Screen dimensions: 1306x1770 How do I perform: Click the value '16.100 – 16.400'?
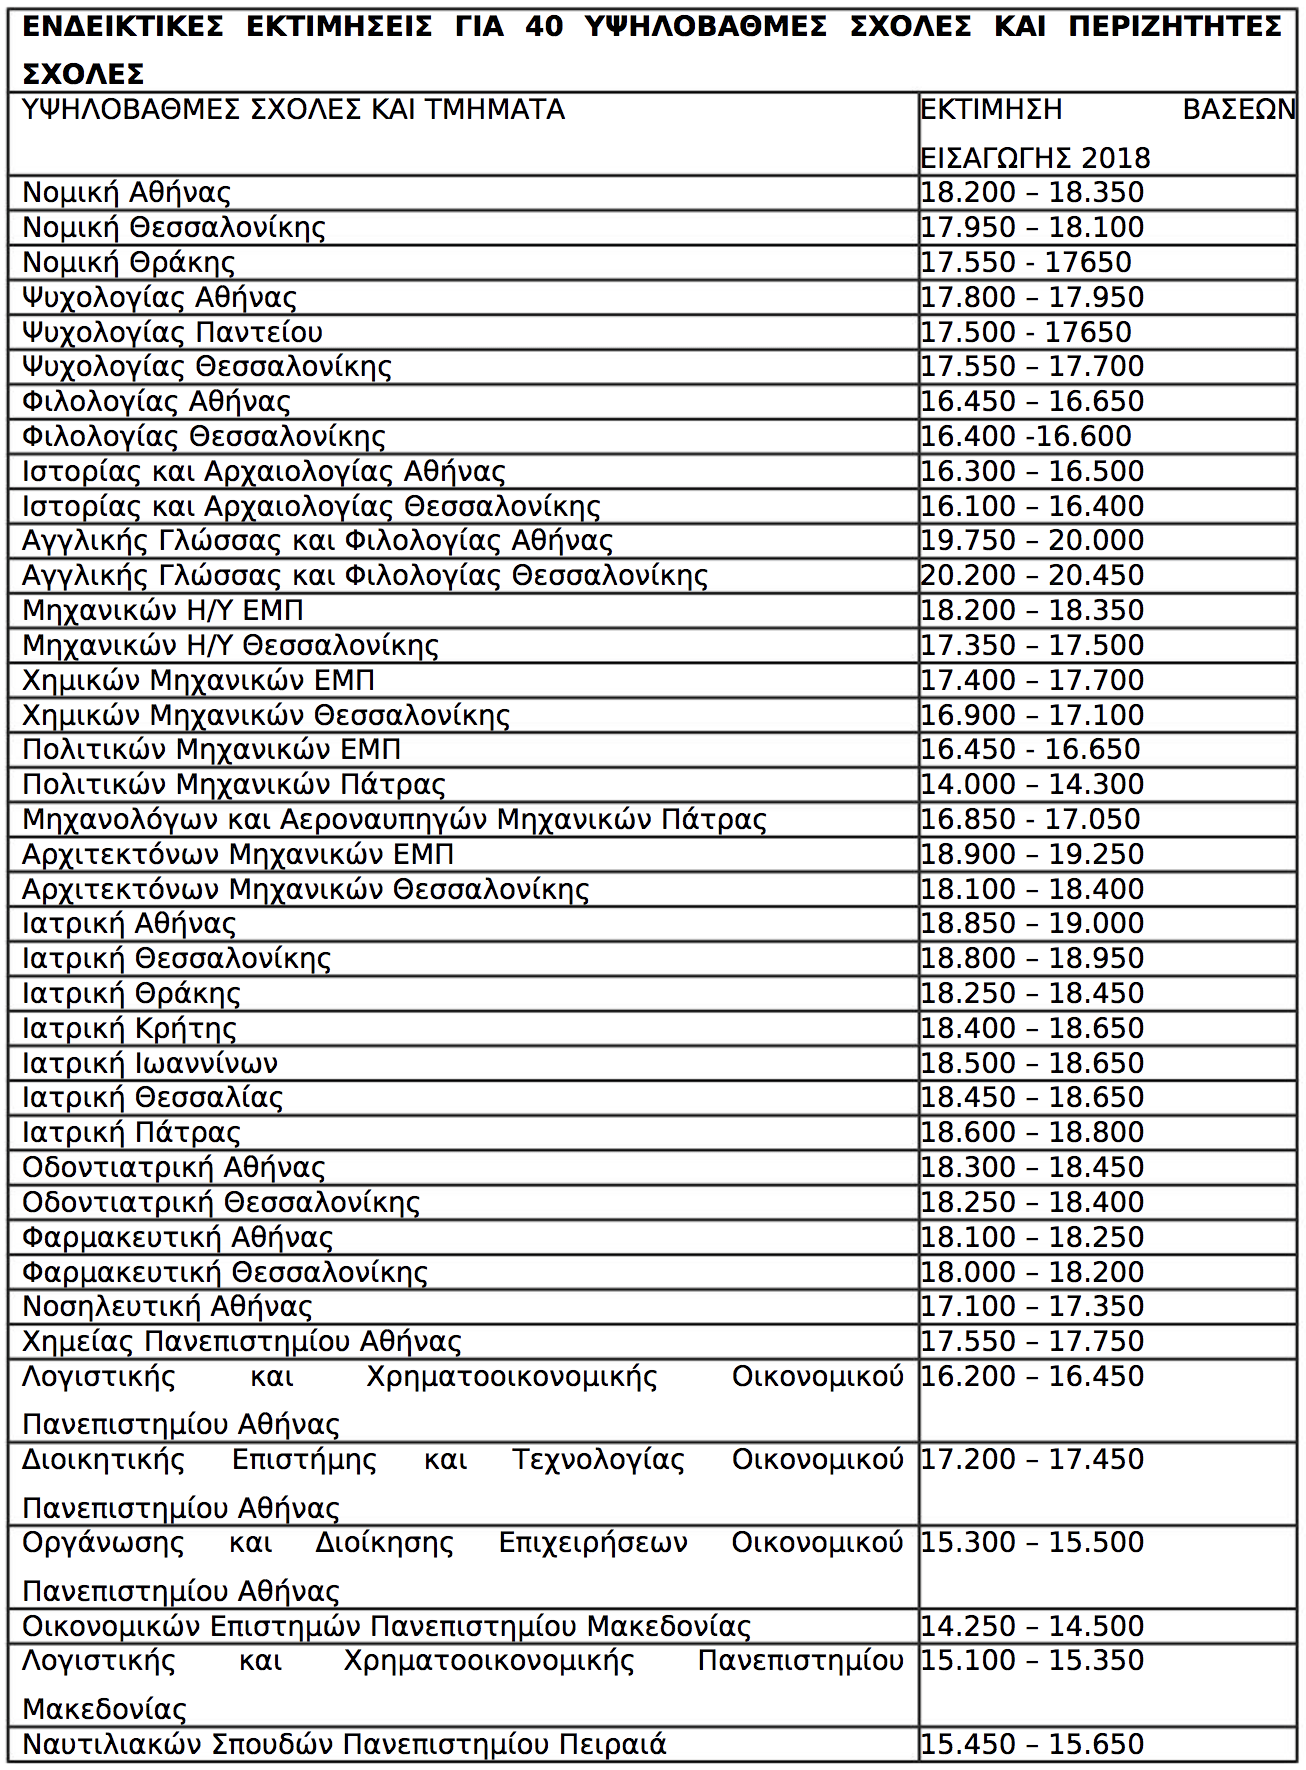pos(1032,506)
